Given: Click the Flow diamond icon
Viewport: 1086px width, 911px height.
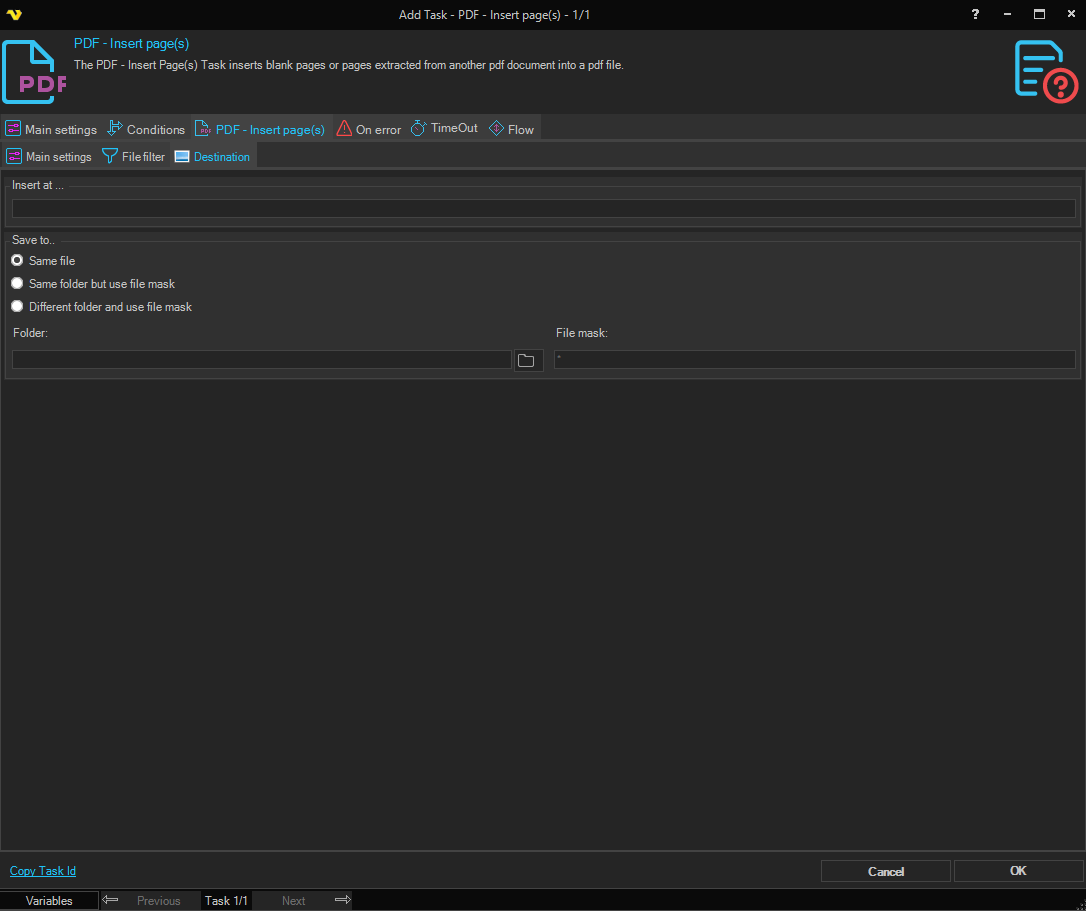Looking at the screenshot, I should 496,129.
